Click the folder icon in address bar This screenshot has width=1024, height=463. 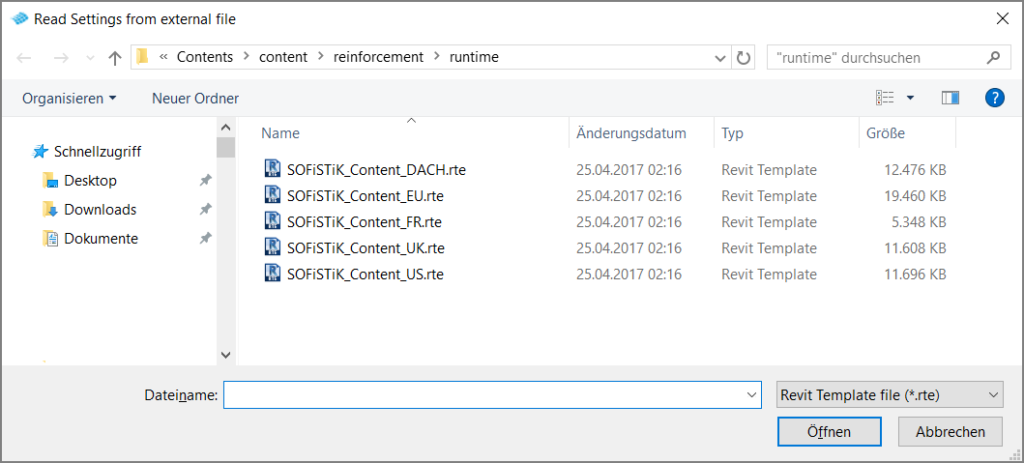point(142,57)
